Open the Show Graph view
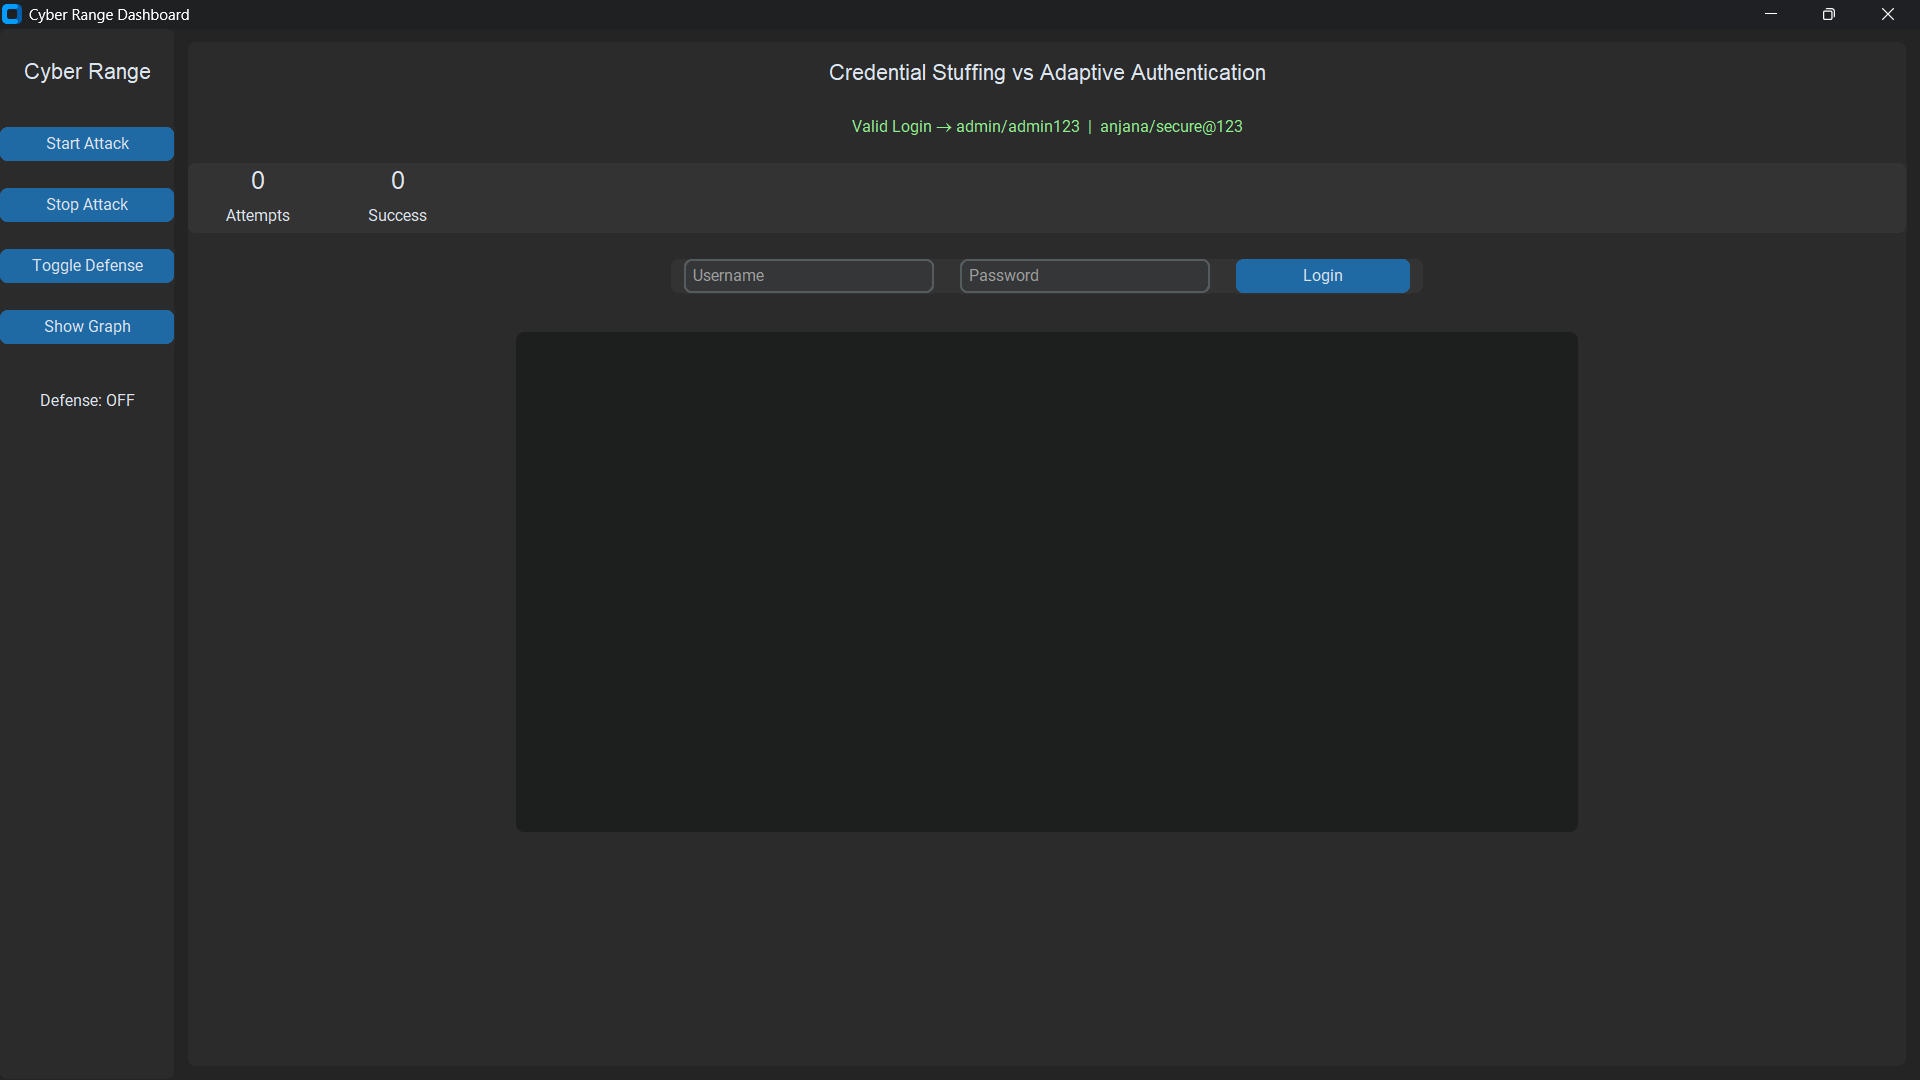 (x=87, y=327)
